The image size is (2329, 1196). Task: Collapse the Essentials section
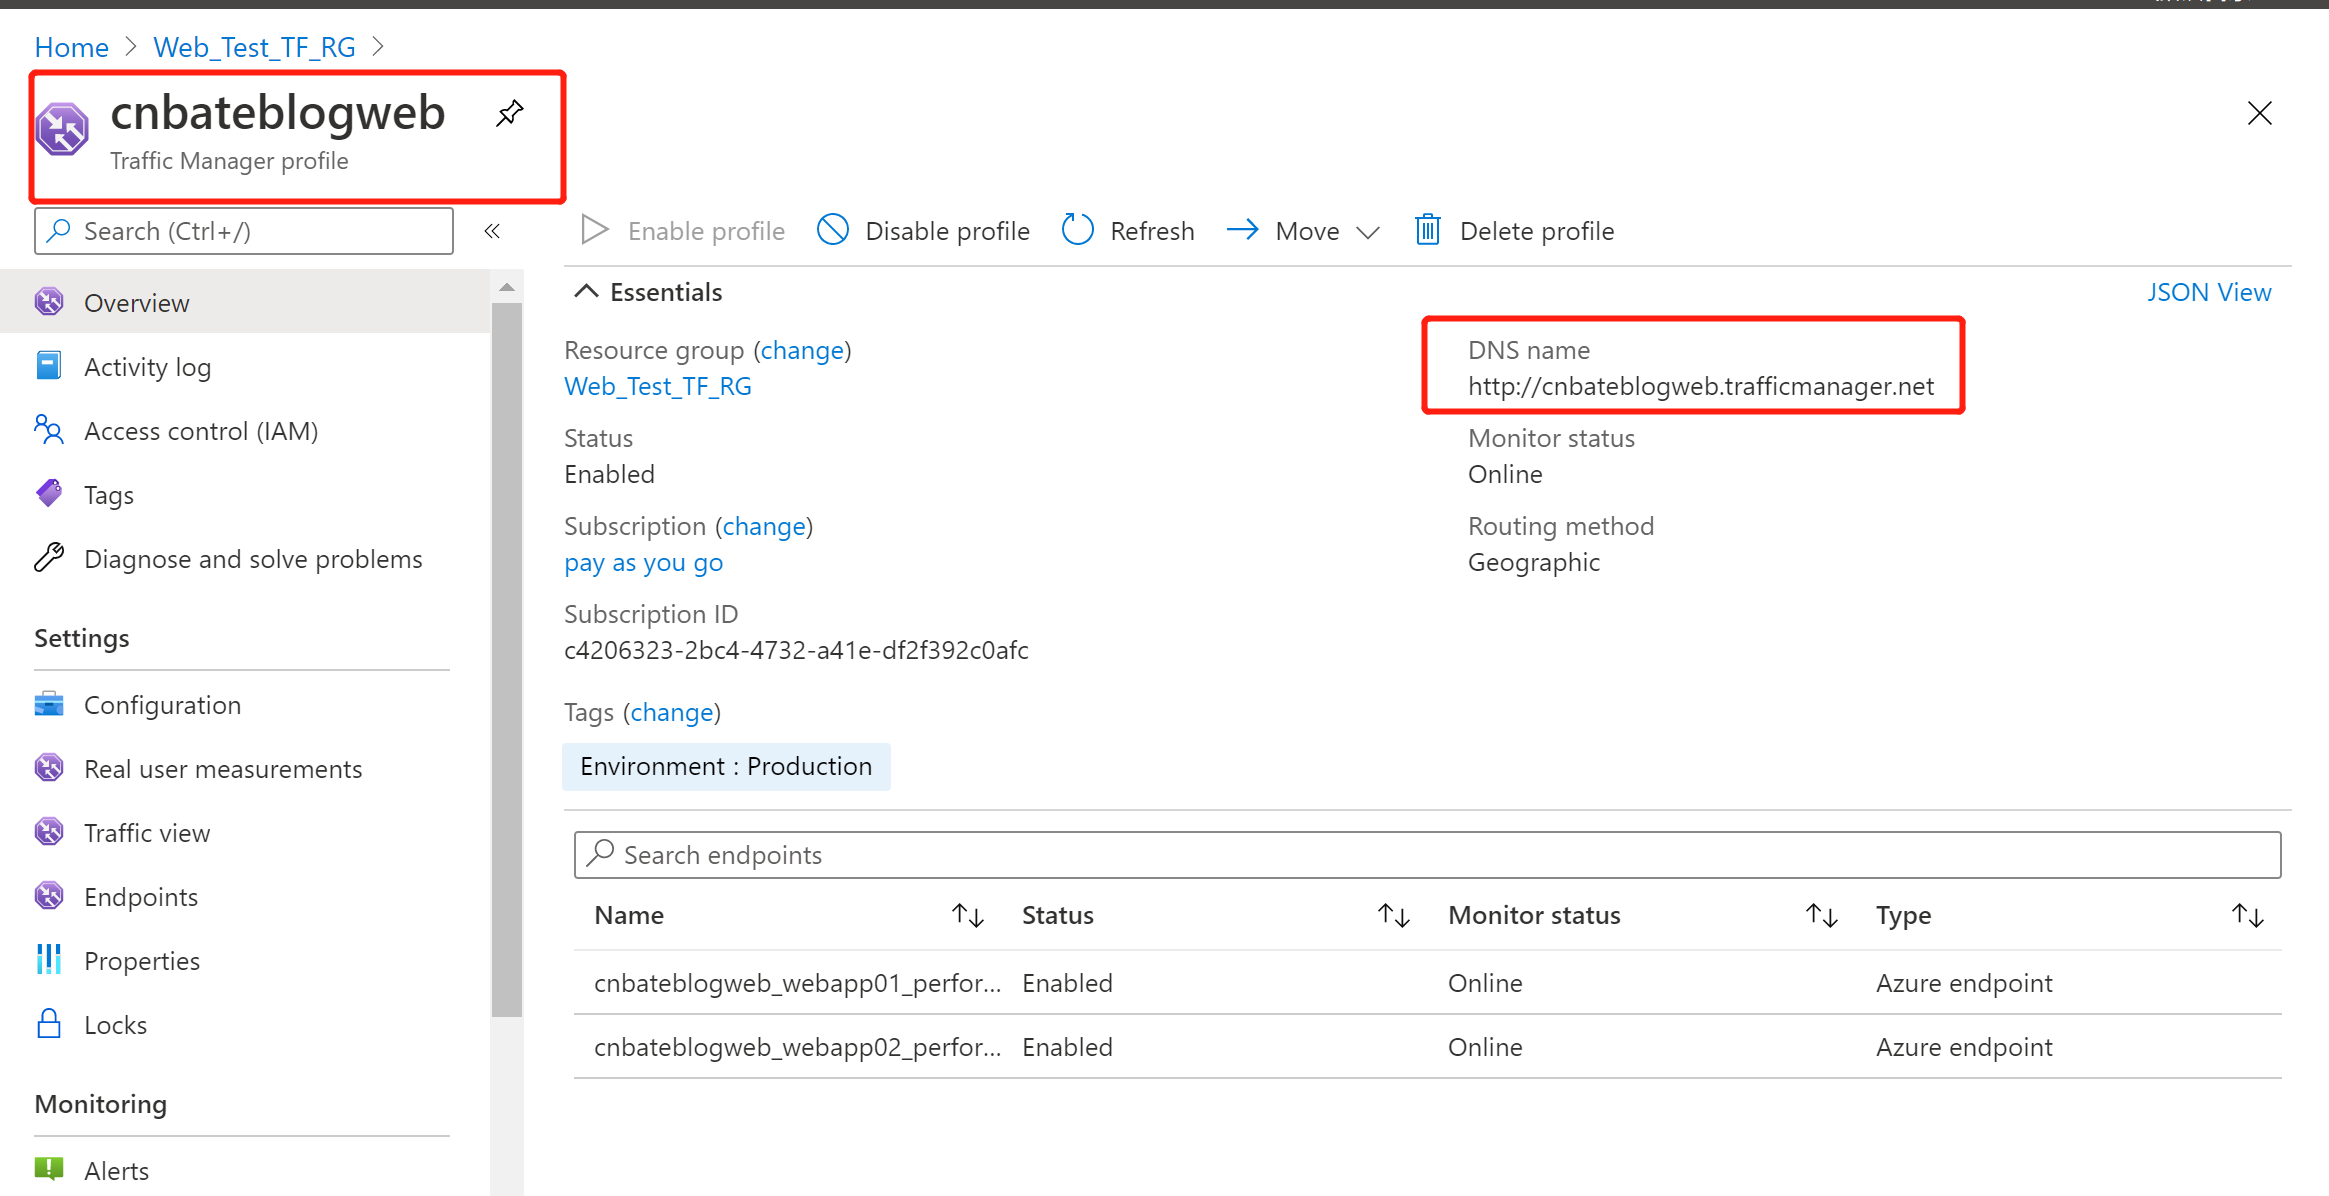[x=583, y=291]
